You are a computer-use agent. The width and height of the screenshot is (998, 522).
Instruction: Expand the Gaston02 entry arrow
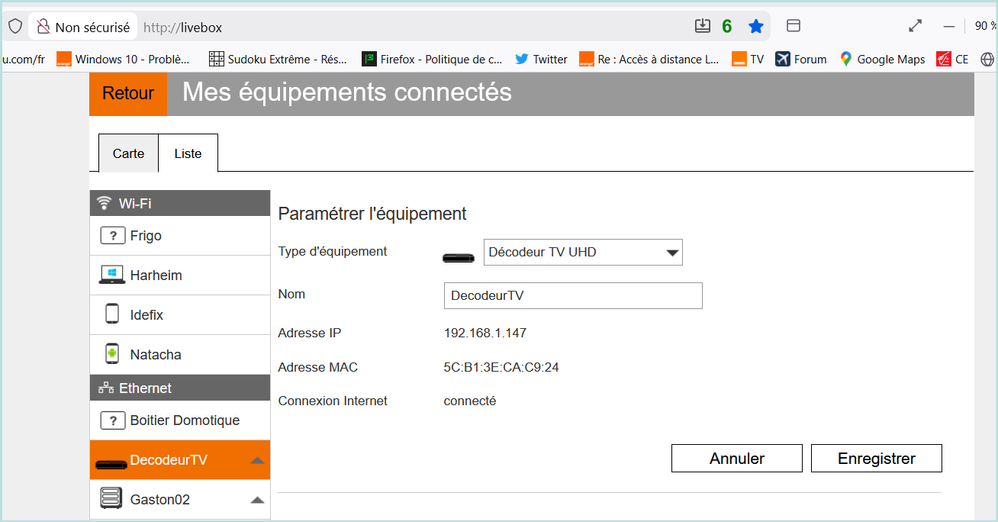pyautogui.click(x=257, y=499)
